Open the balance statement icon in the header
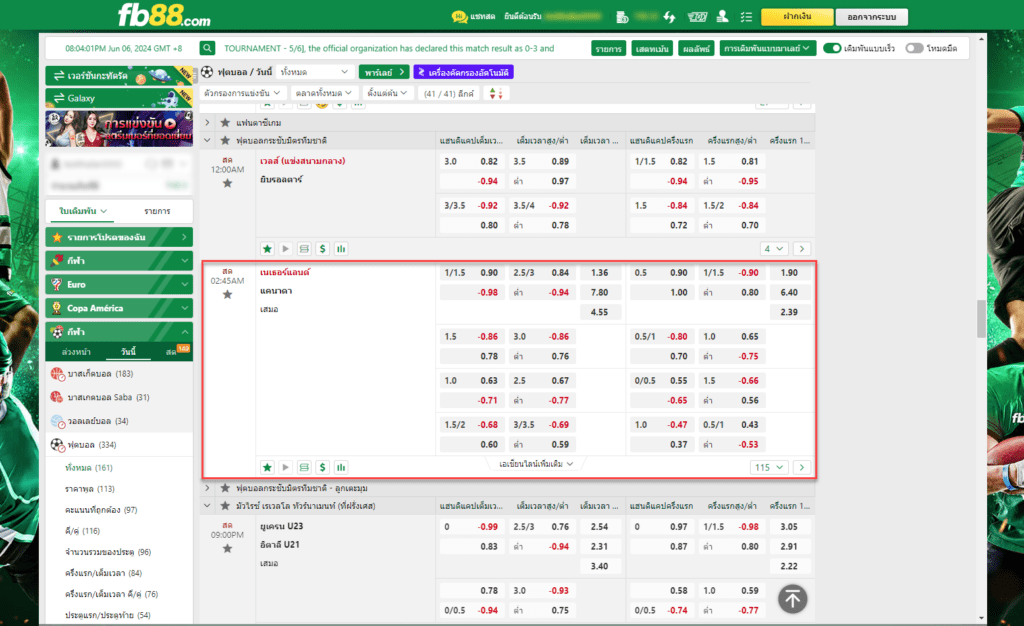The height and width of the screenshot is (626, 1024). [x=622, y=17]
